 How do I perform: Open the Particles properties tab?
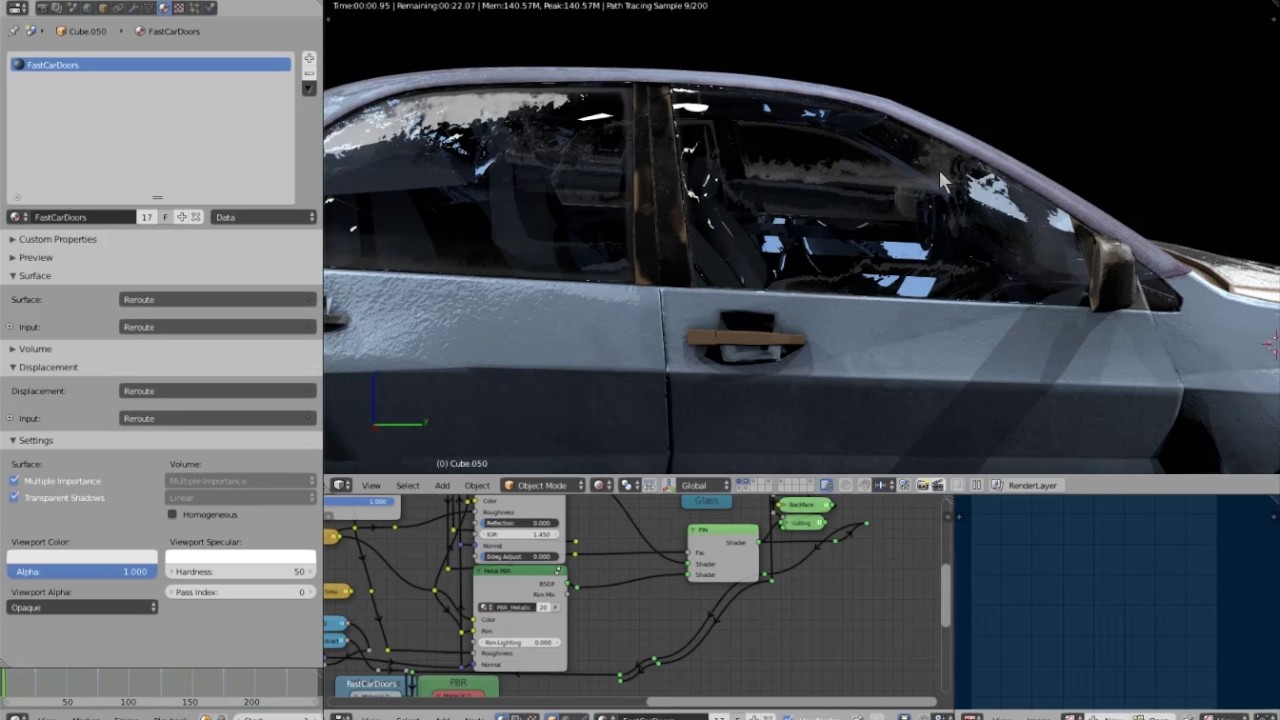(x=193, y=8)
